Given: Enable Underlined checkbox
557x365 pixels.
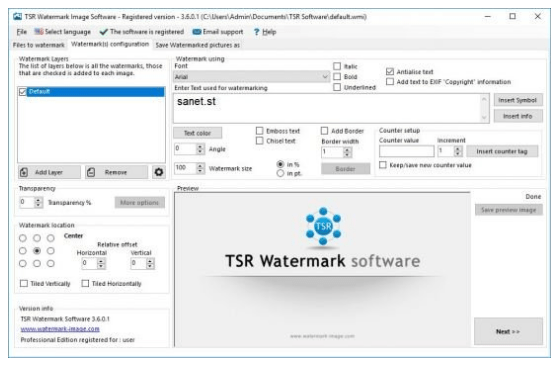Looking at the screenshot, I should (x=337, y=87).
